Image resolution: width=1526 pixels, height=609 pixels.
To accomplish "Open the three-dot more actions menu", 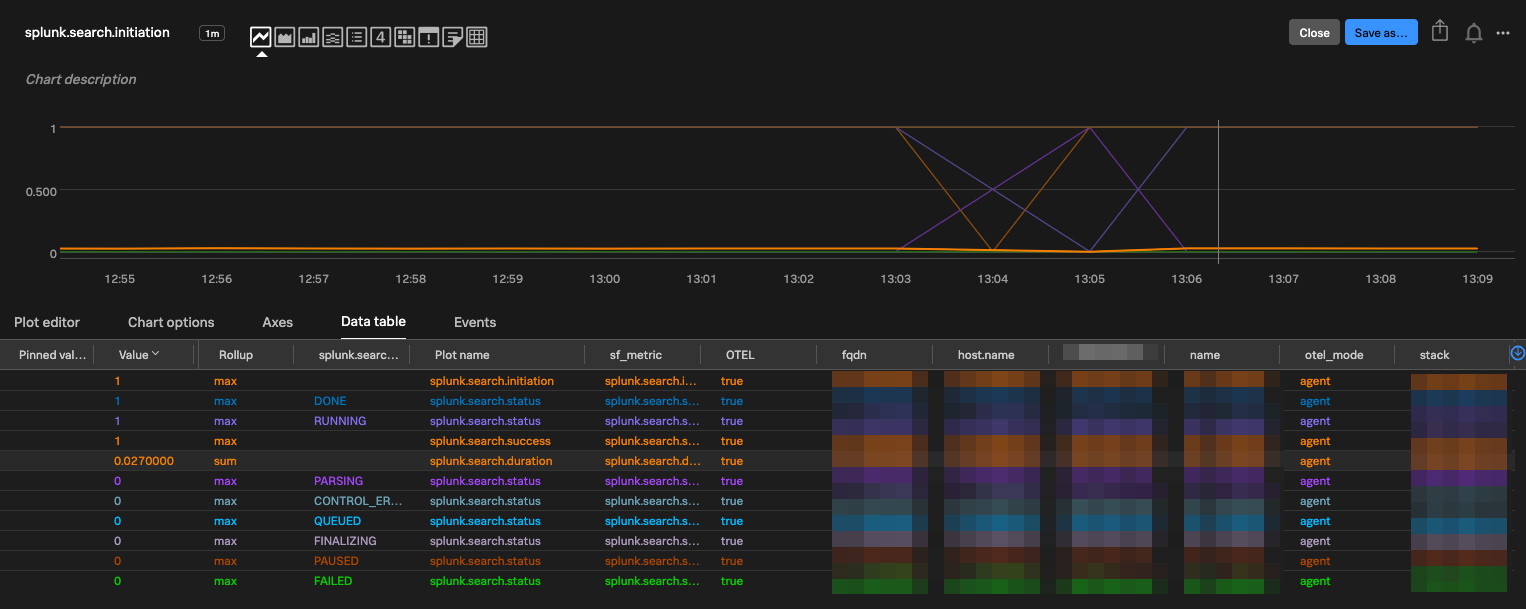I will tap(1503, 33).
